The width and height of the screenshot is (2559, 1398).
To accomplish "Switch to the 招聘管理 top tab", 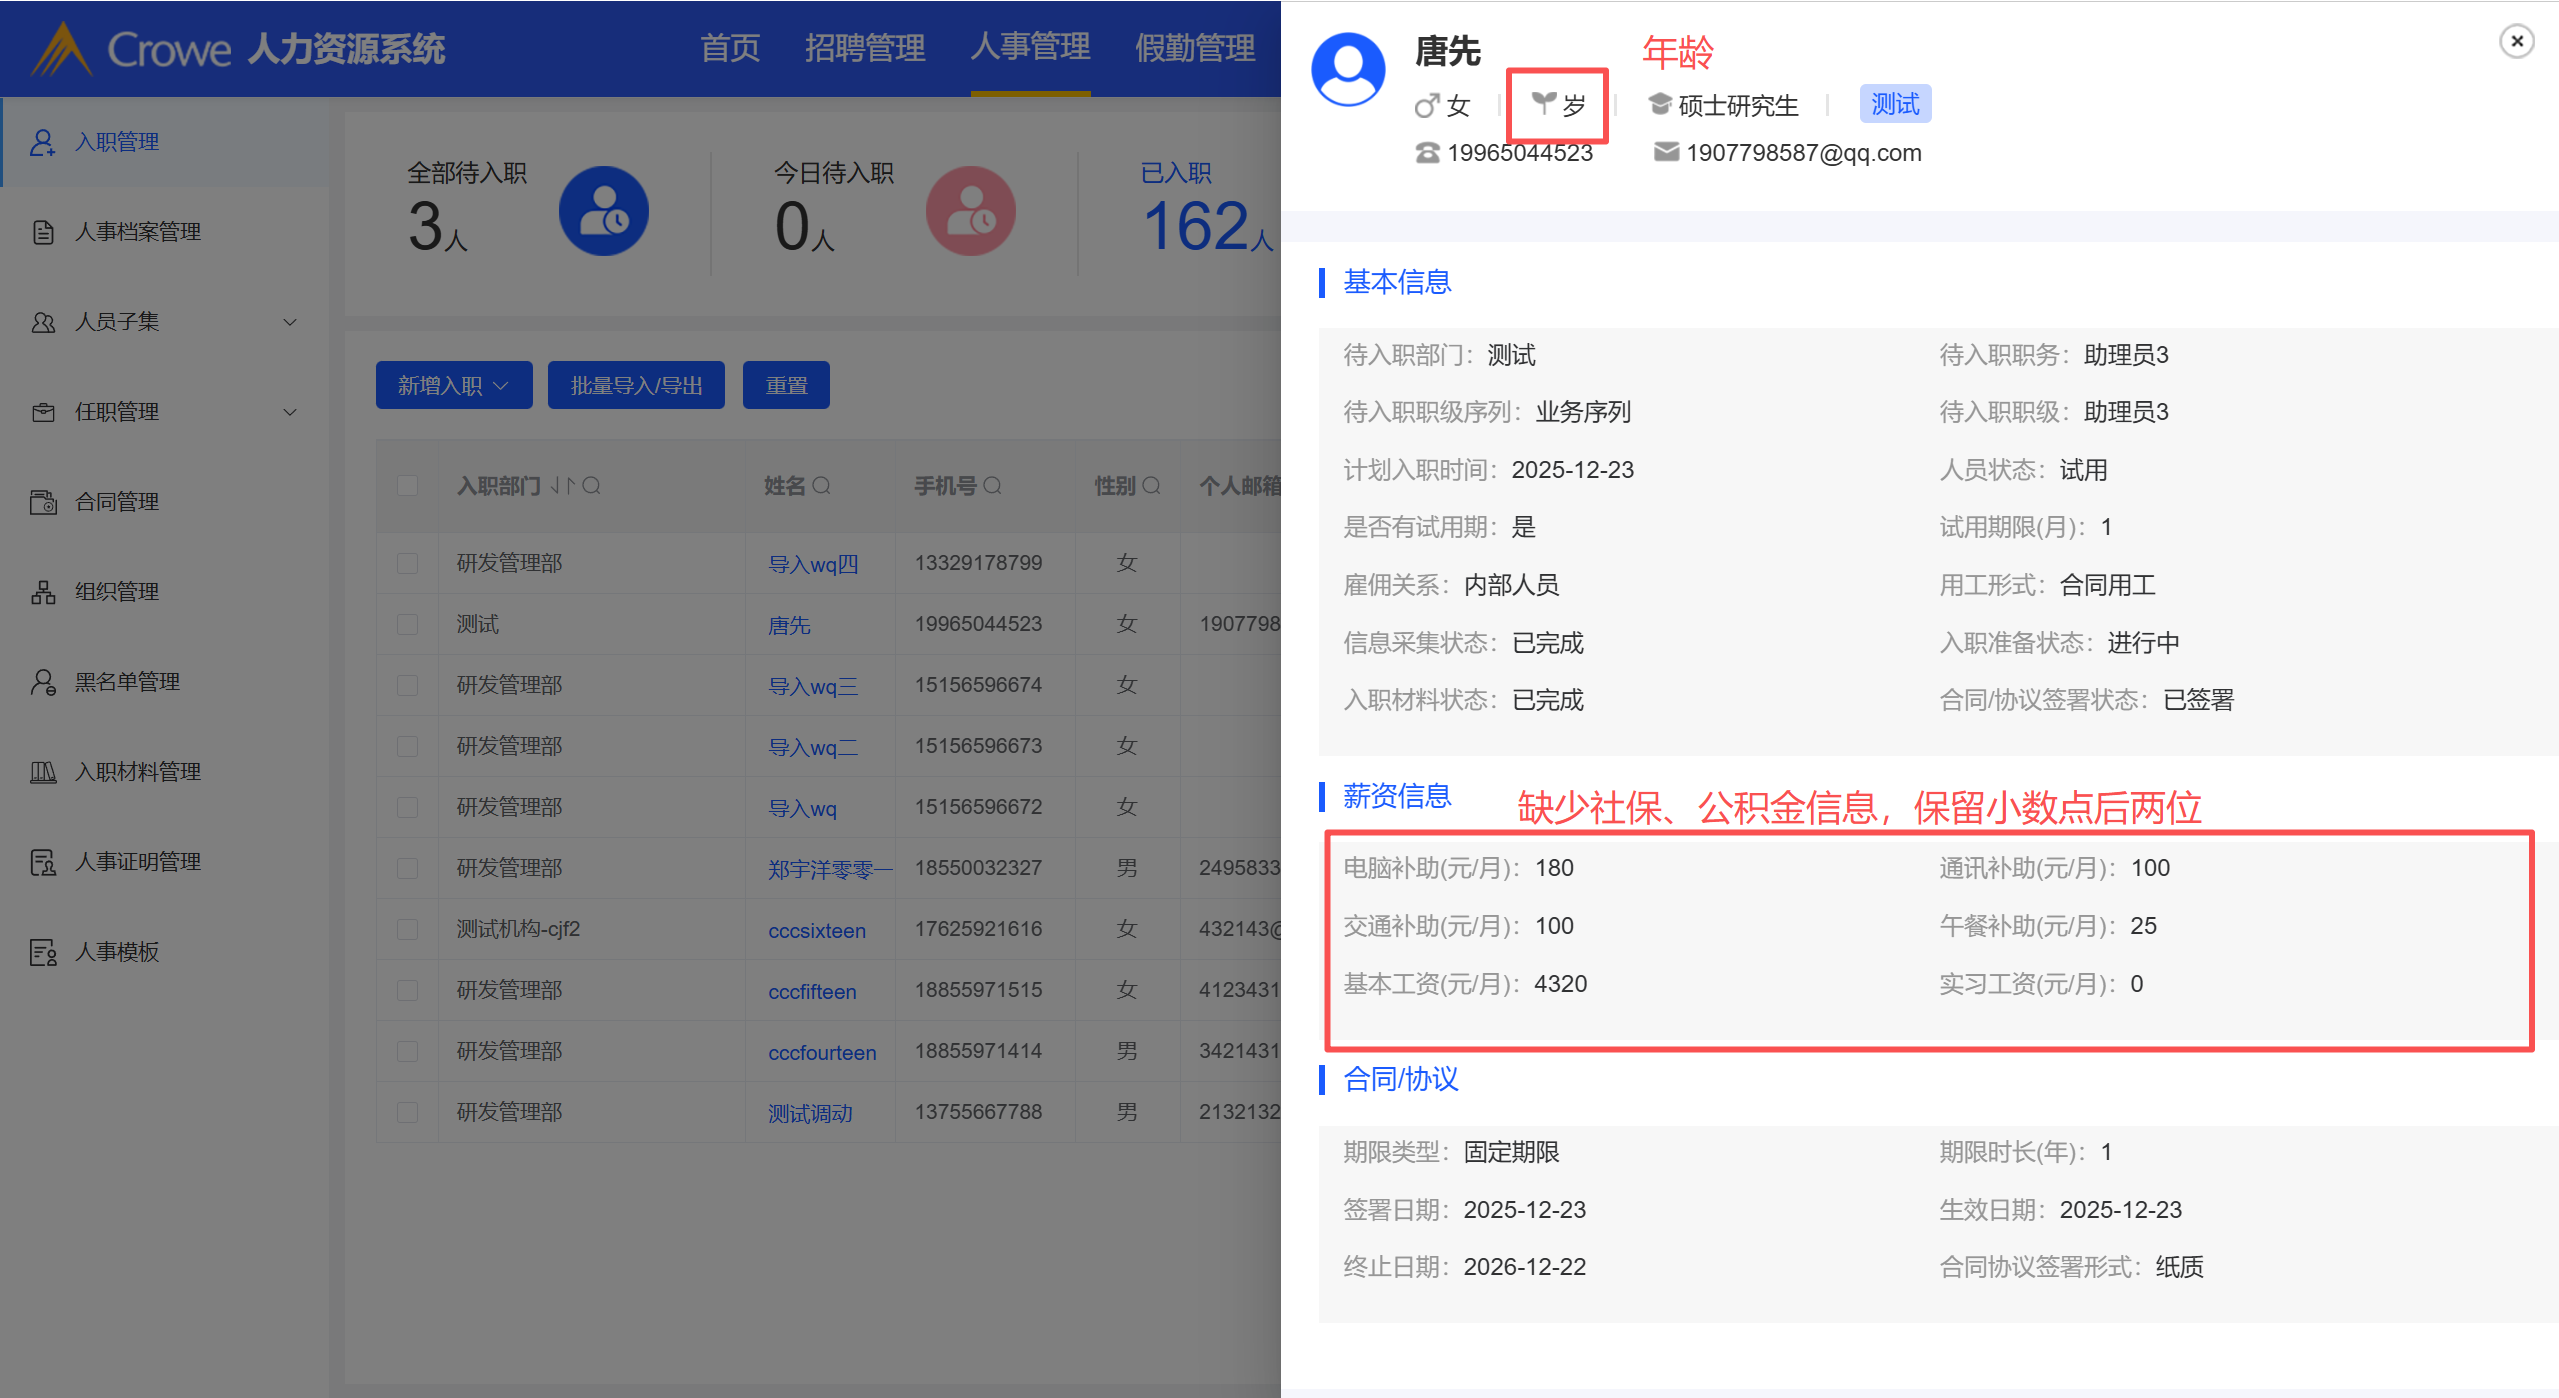I will (x=864, y=48).
